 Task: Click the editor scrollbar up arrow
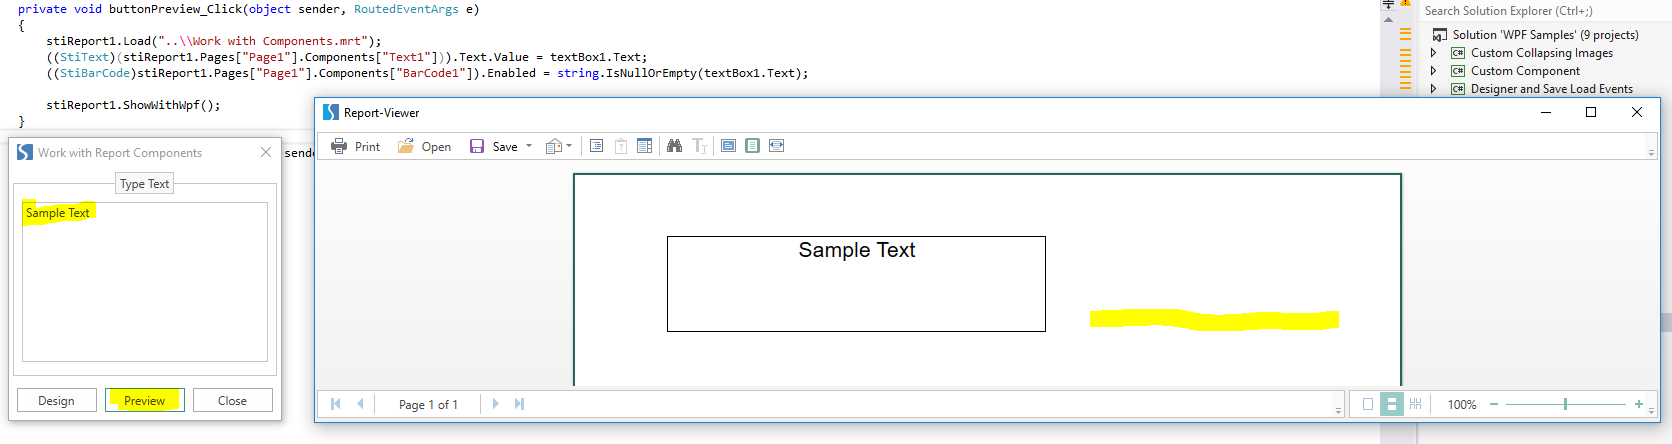pos(1388,19)
